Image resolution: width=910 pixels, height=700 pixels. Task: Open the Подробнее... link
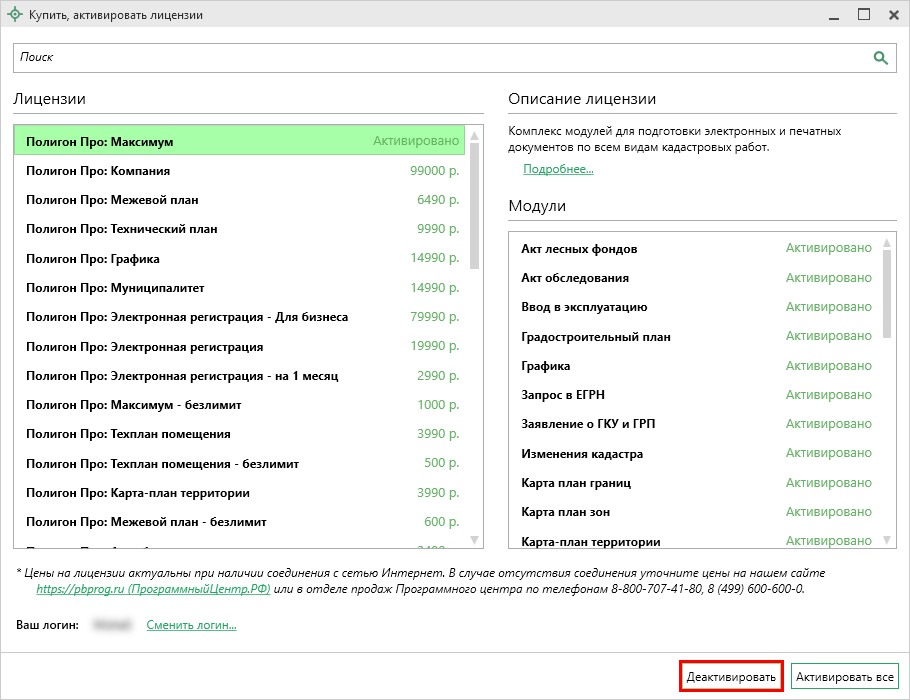(x=558, y=169)
